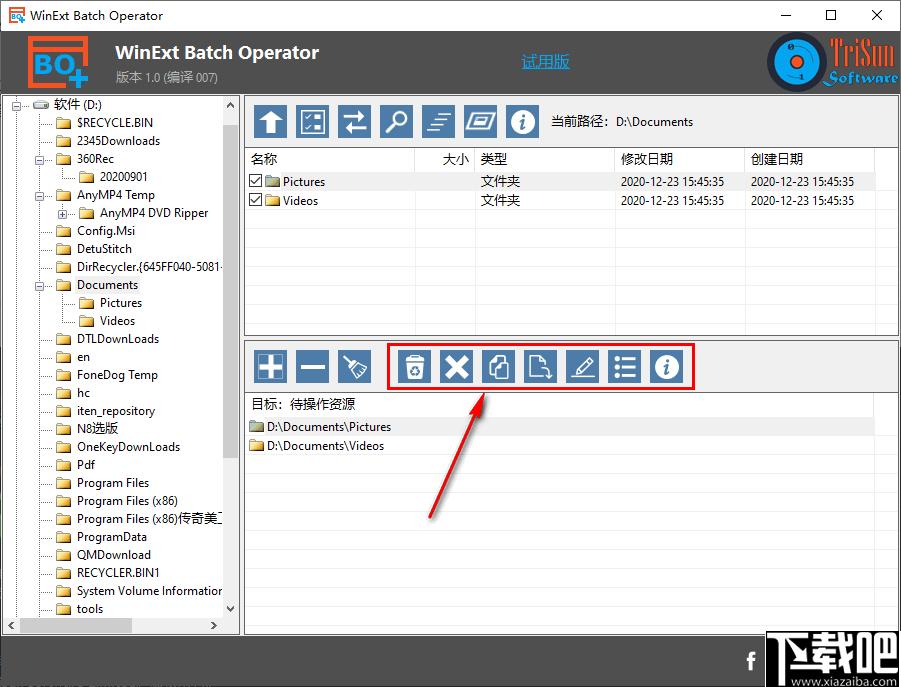
Task: Select the D:\Documents\Pictures target row
Action: pyautogui.click(x=559, y=427)
